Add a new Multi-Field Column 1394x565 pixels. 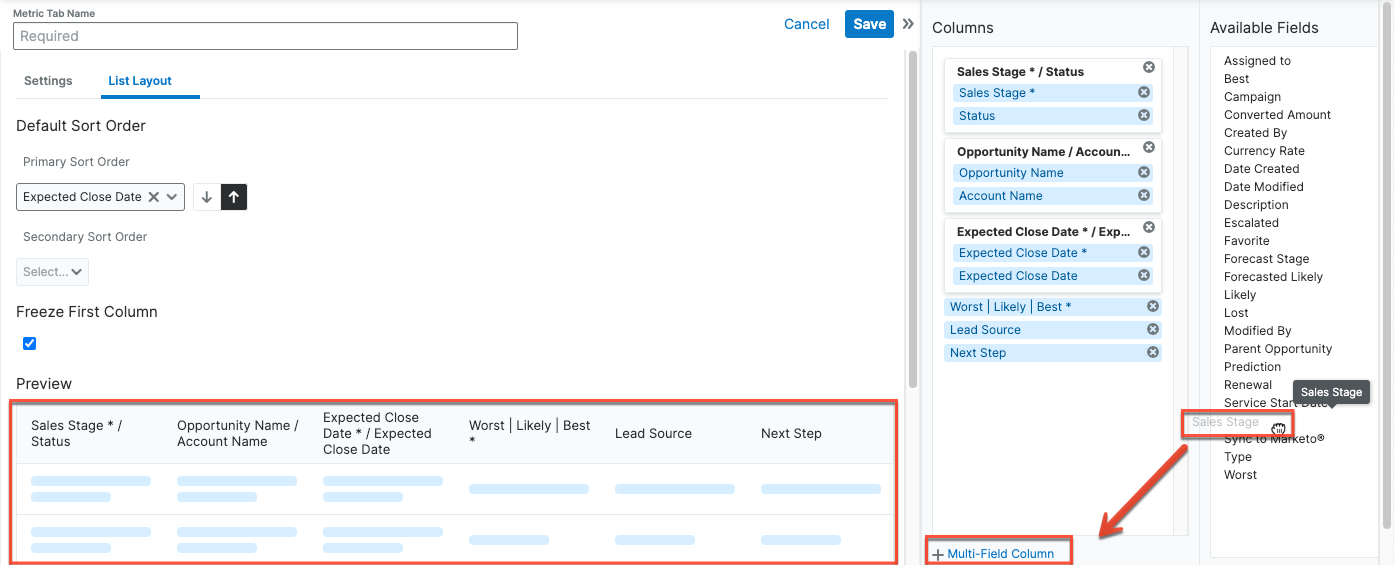[x=993, y=554]
